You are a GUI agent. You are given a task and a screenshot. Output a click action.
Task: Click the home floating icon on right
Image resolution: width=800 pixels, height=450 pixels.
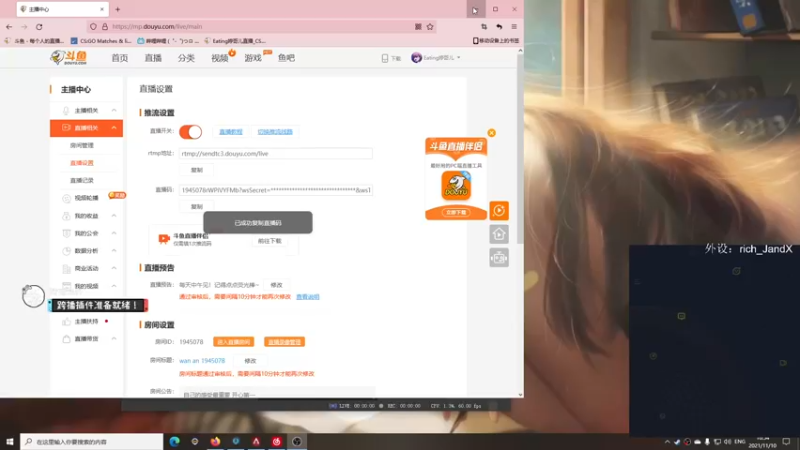pyautogui.click(x=499, y=234)
